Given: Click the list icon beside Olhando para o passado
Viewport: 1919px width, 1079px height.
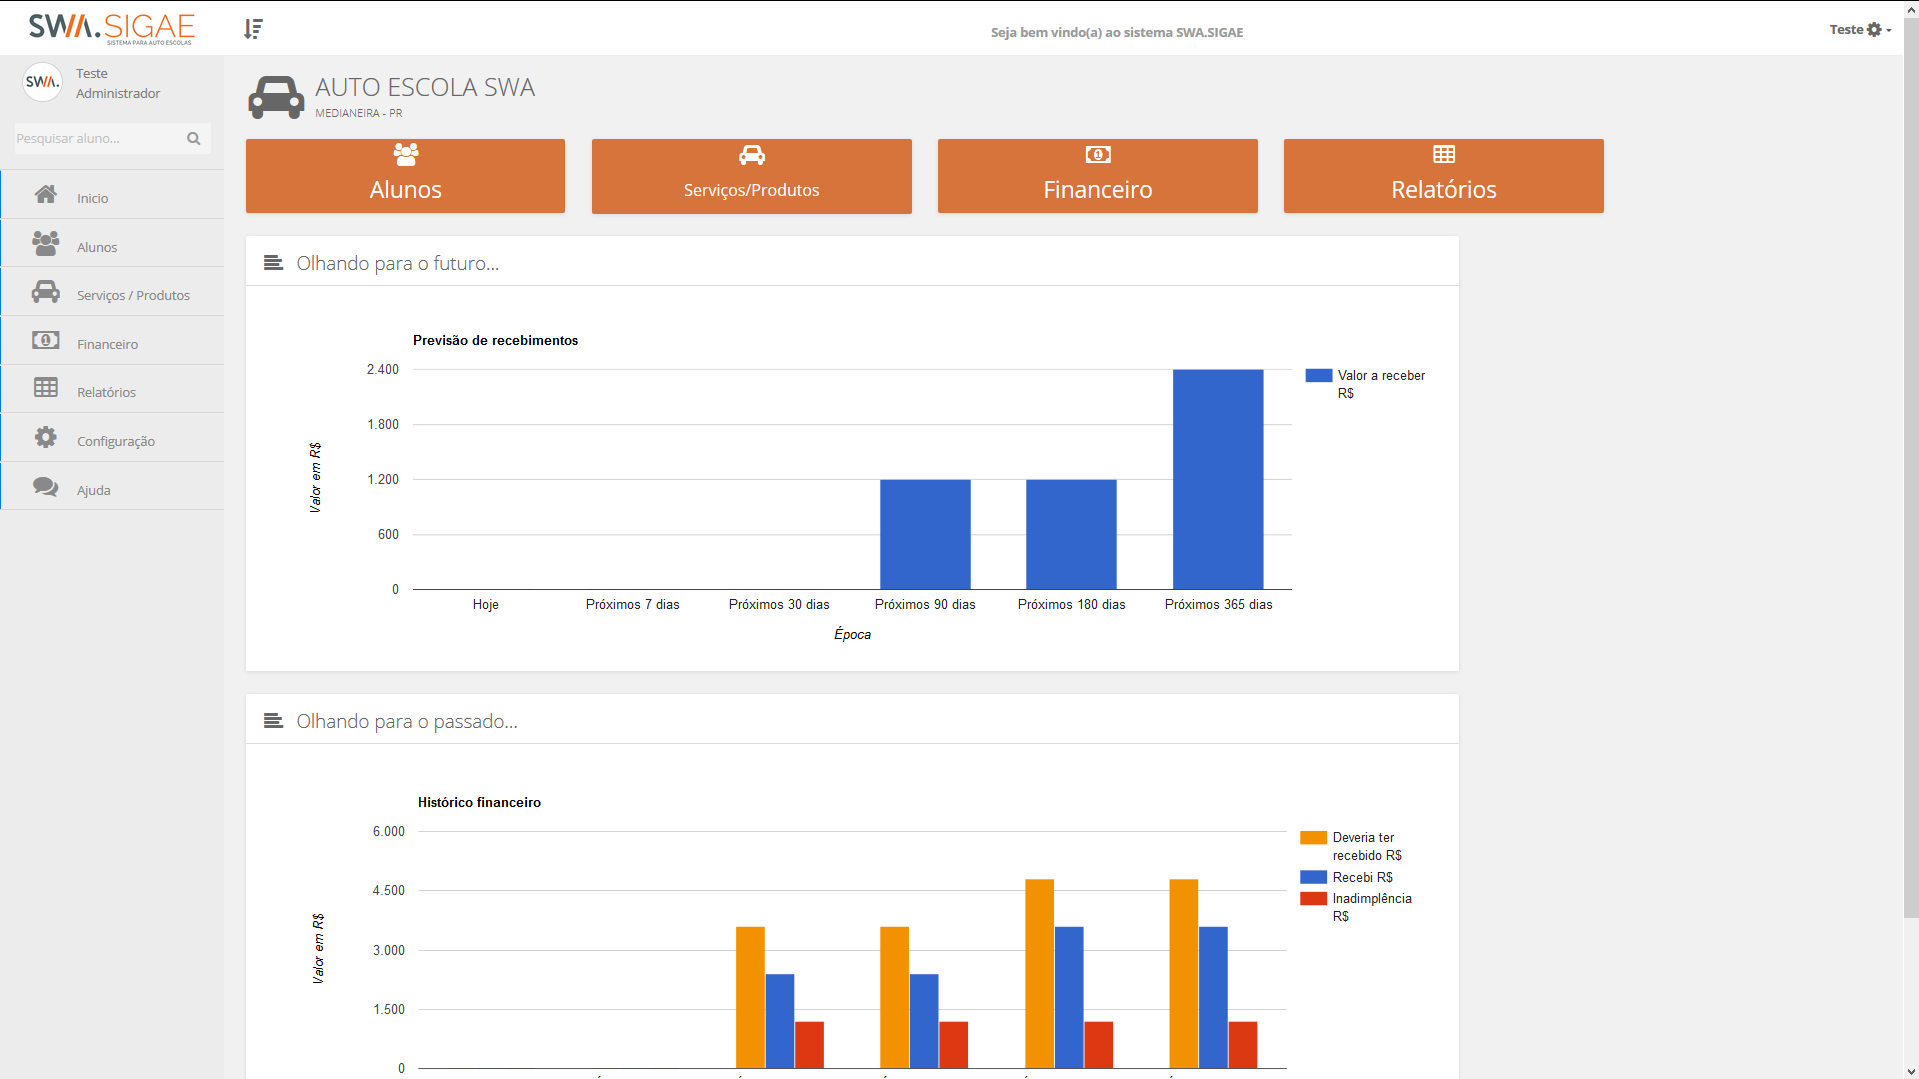Looking at the screenshot, I should [x=273, y=721].
